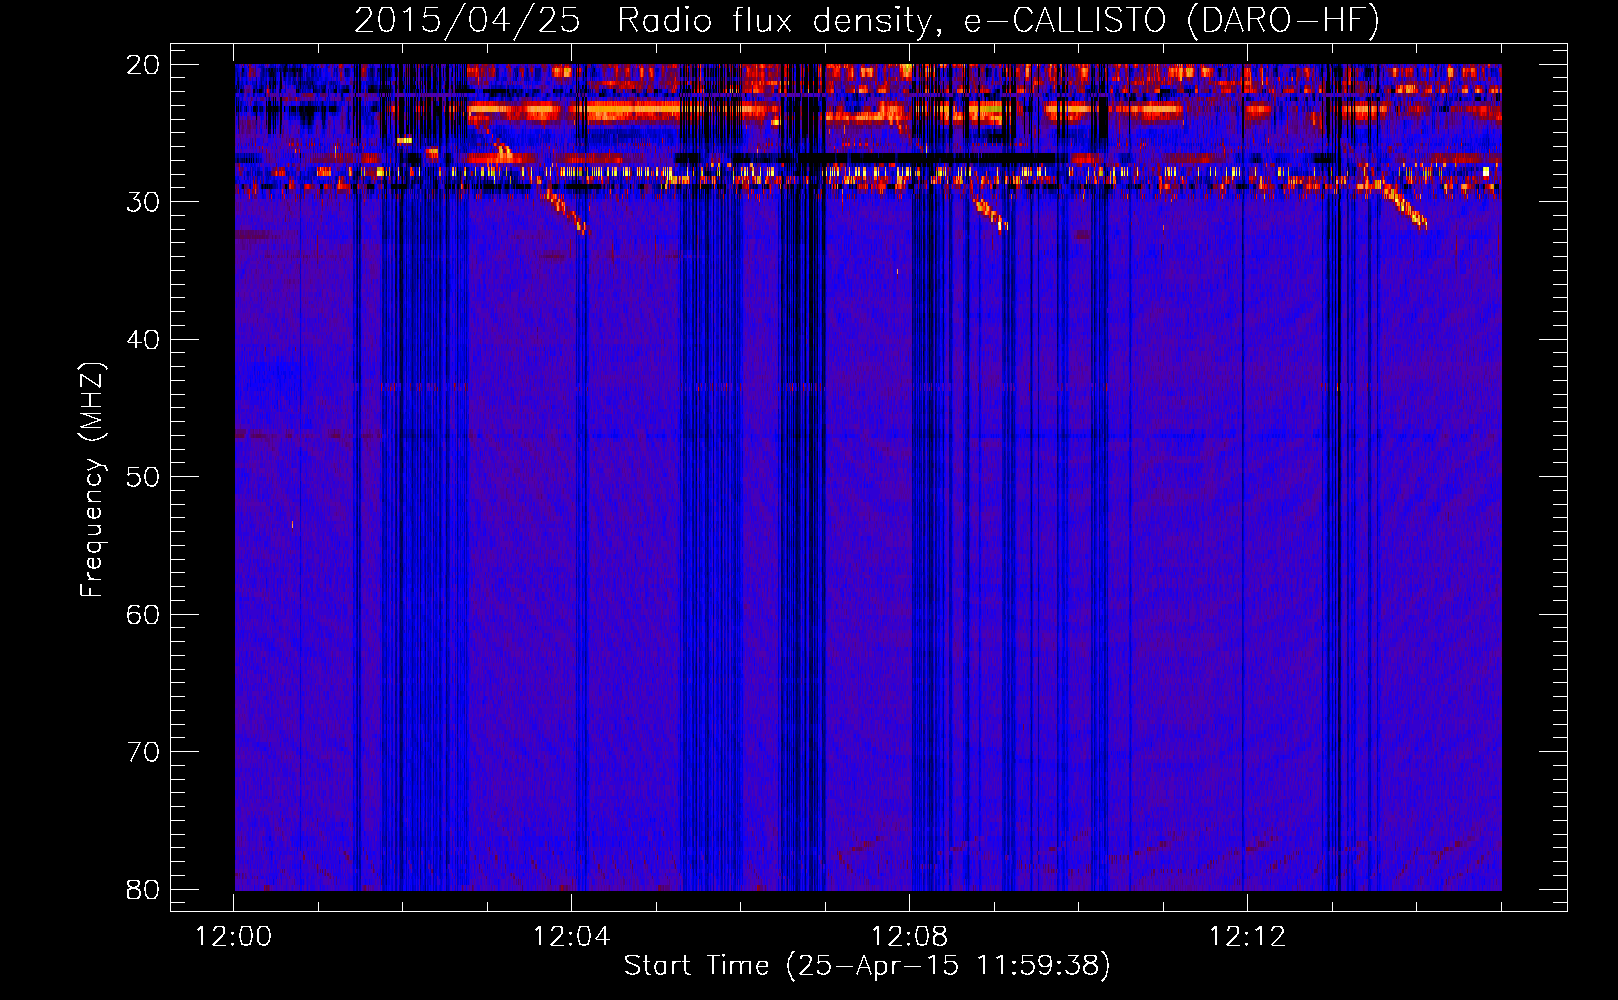Viewport: 1618px width, 1000px height.
Task: Click the 50 MHz frequency tick label
Action: 143,476
